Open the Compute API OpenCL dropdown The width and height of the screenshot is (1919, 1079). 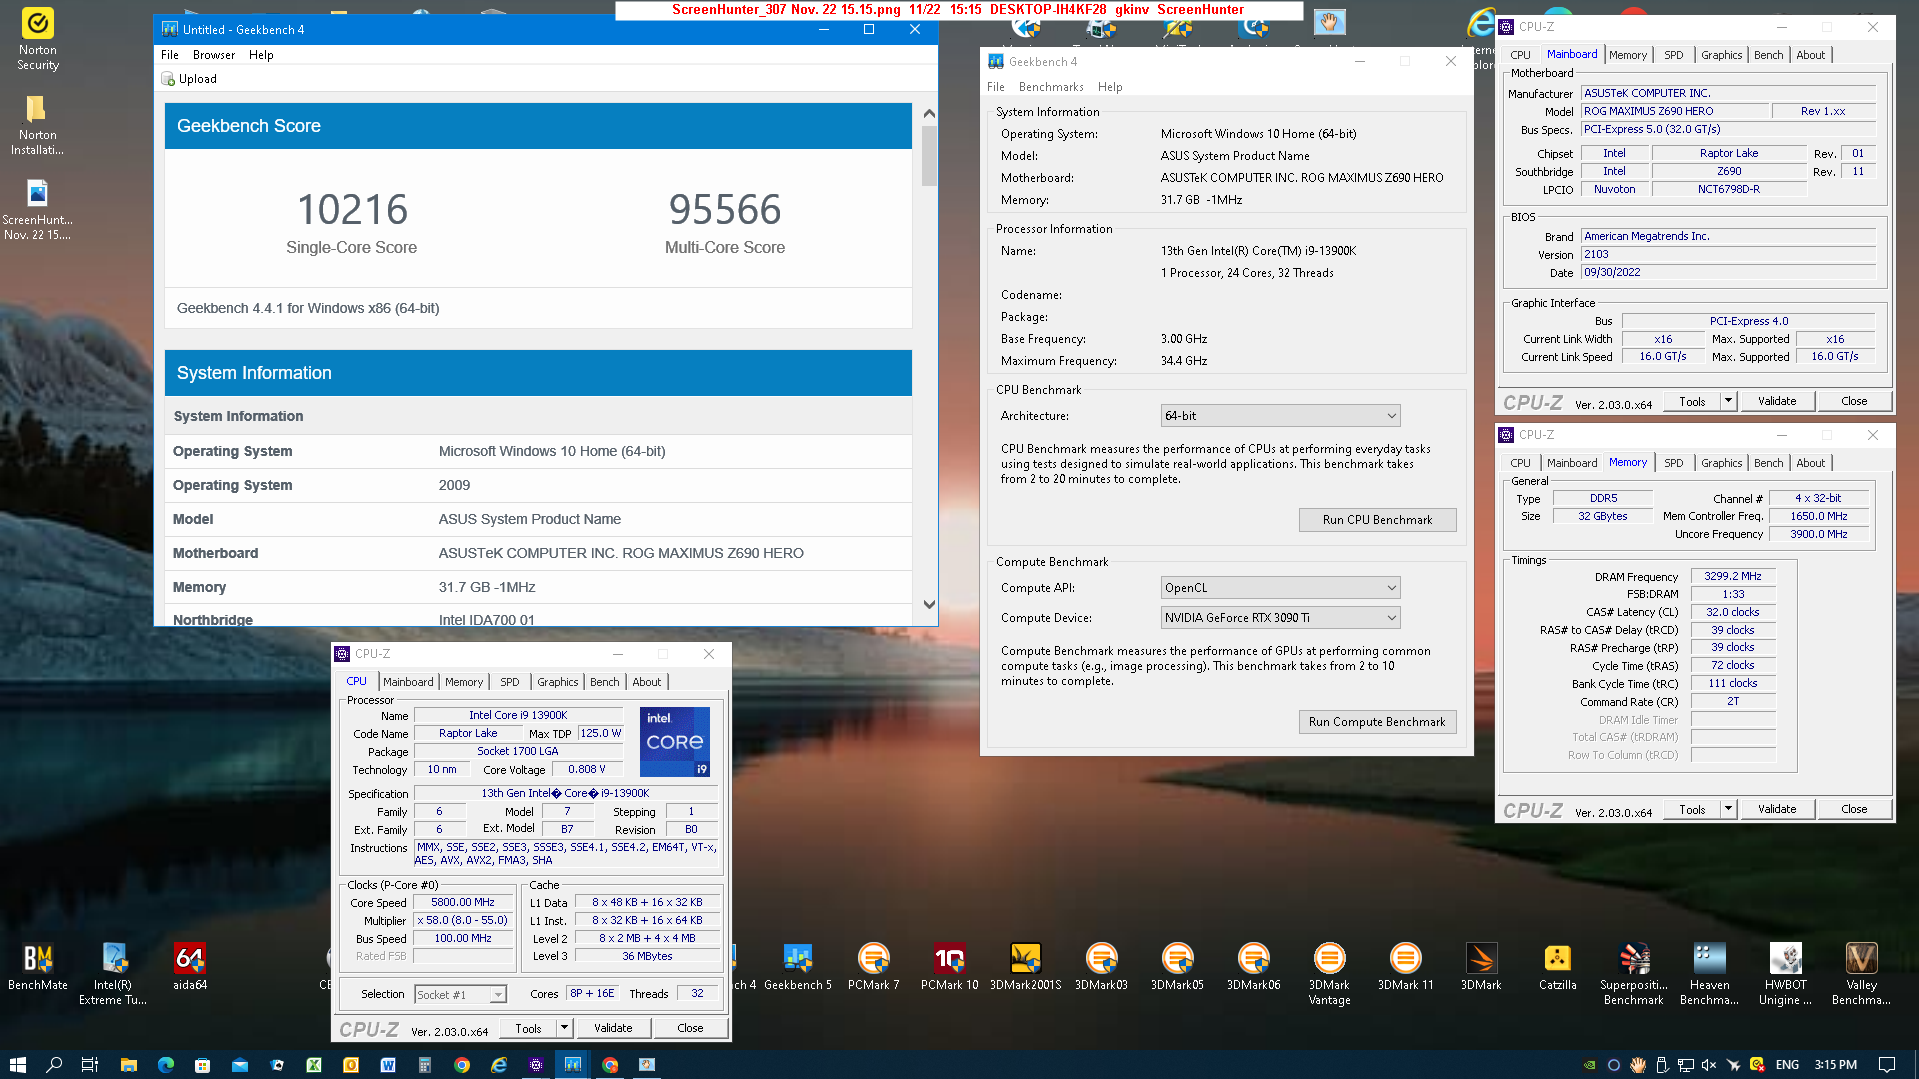(1280, 588)
